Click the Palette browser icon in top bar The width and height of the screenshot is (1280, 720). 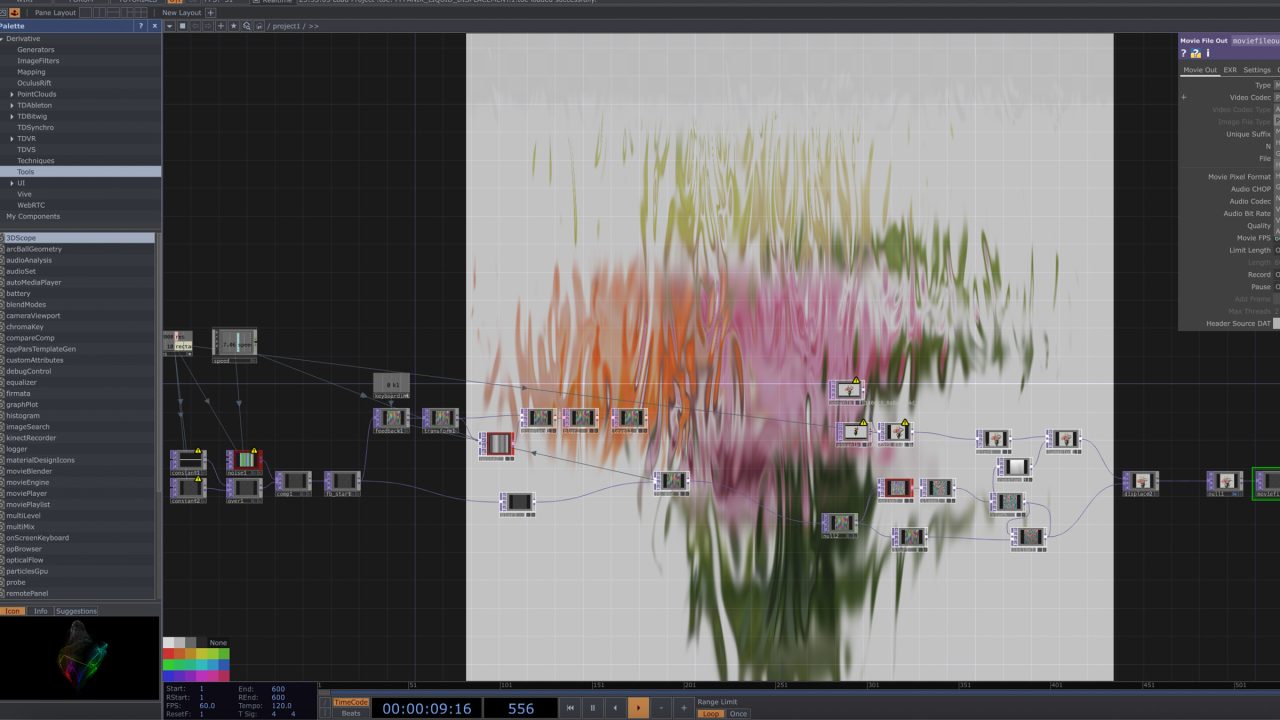tap(14, 13)
